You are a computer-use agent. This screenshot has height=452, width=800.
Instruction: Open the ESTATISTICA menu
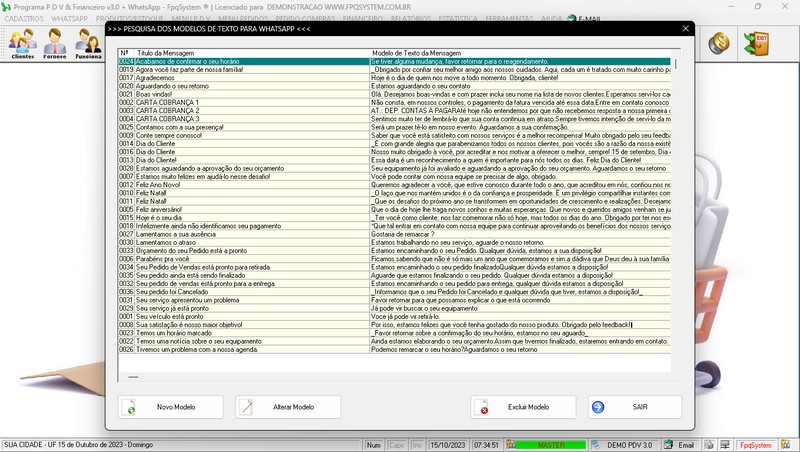coord(458,19)
